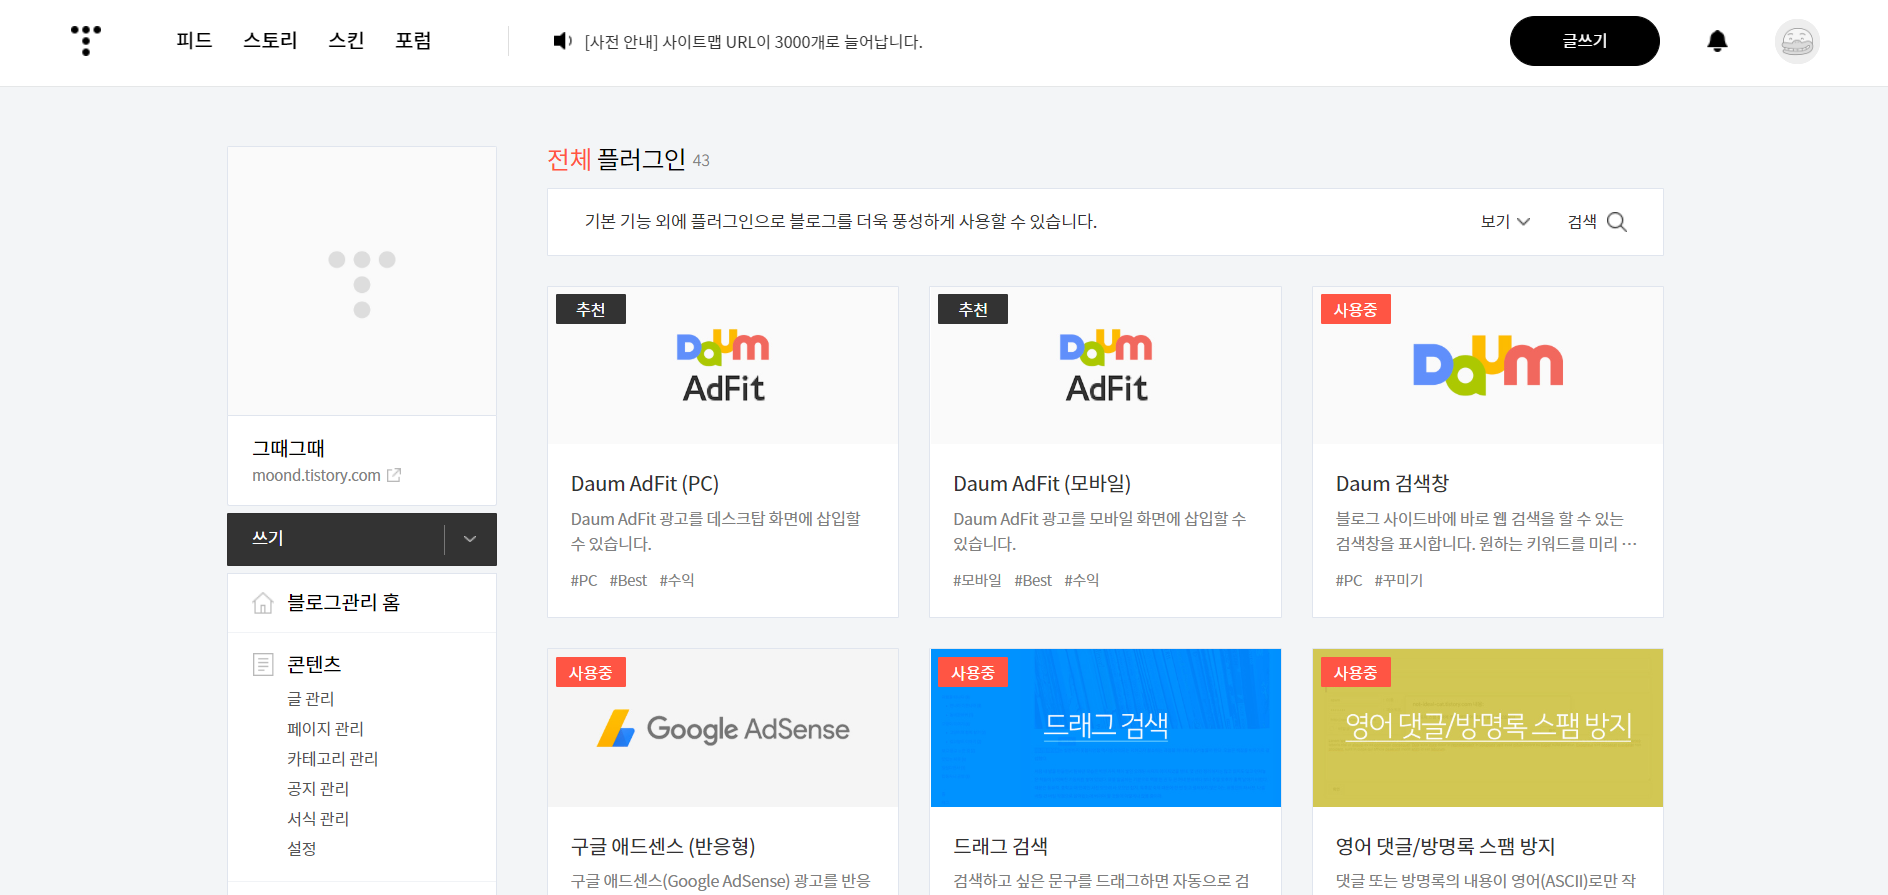Click the blog profile image placeholder
Viewport: 1888px width, 895px height.
coord(362,281)
